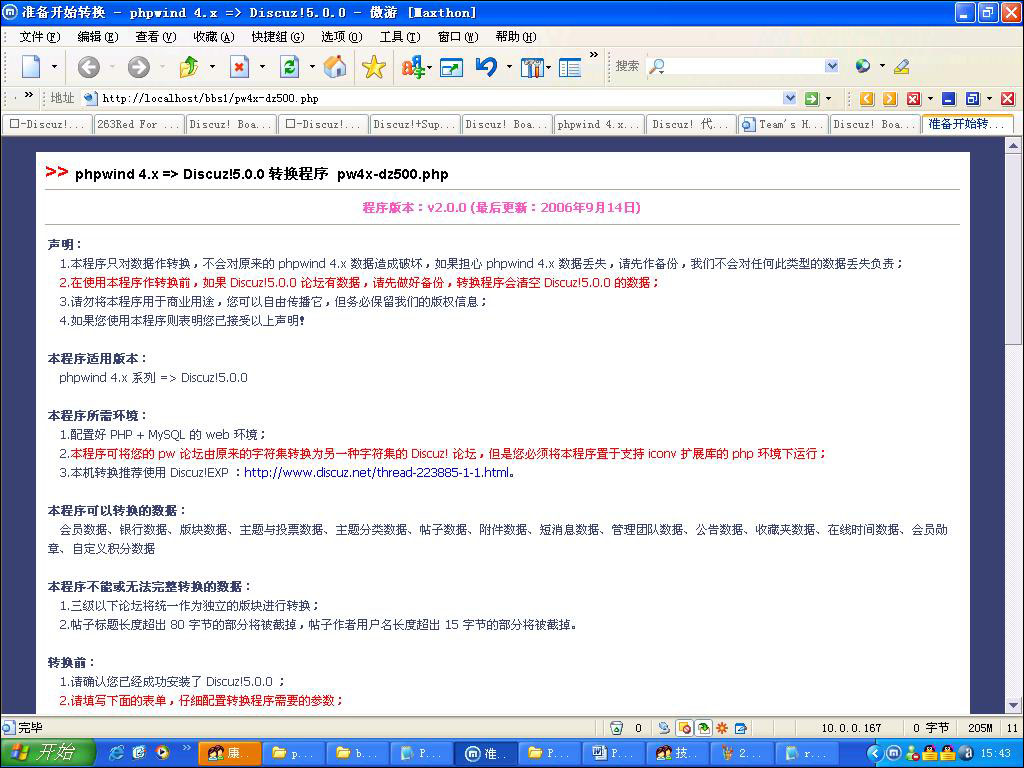
Task: Open the 快捷组(G) menu
Action: 278,37
